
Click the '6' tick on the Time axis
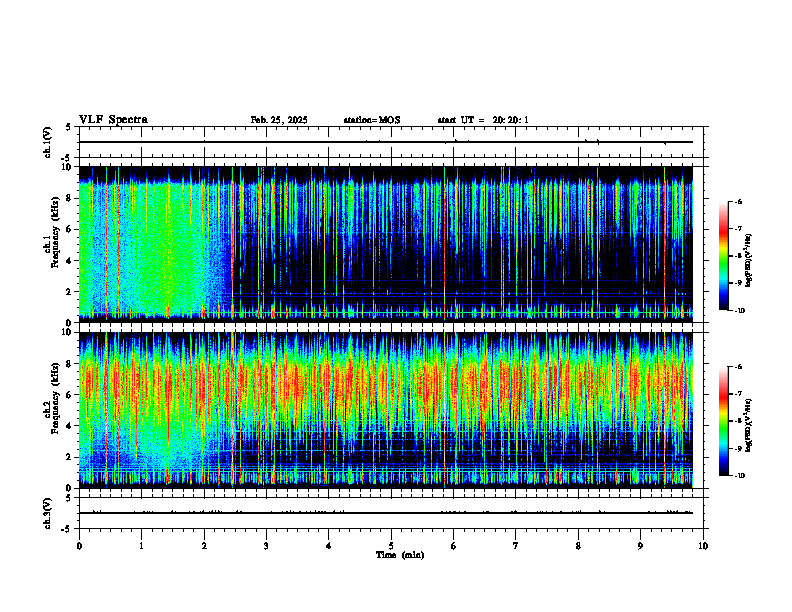coord(454,546)
